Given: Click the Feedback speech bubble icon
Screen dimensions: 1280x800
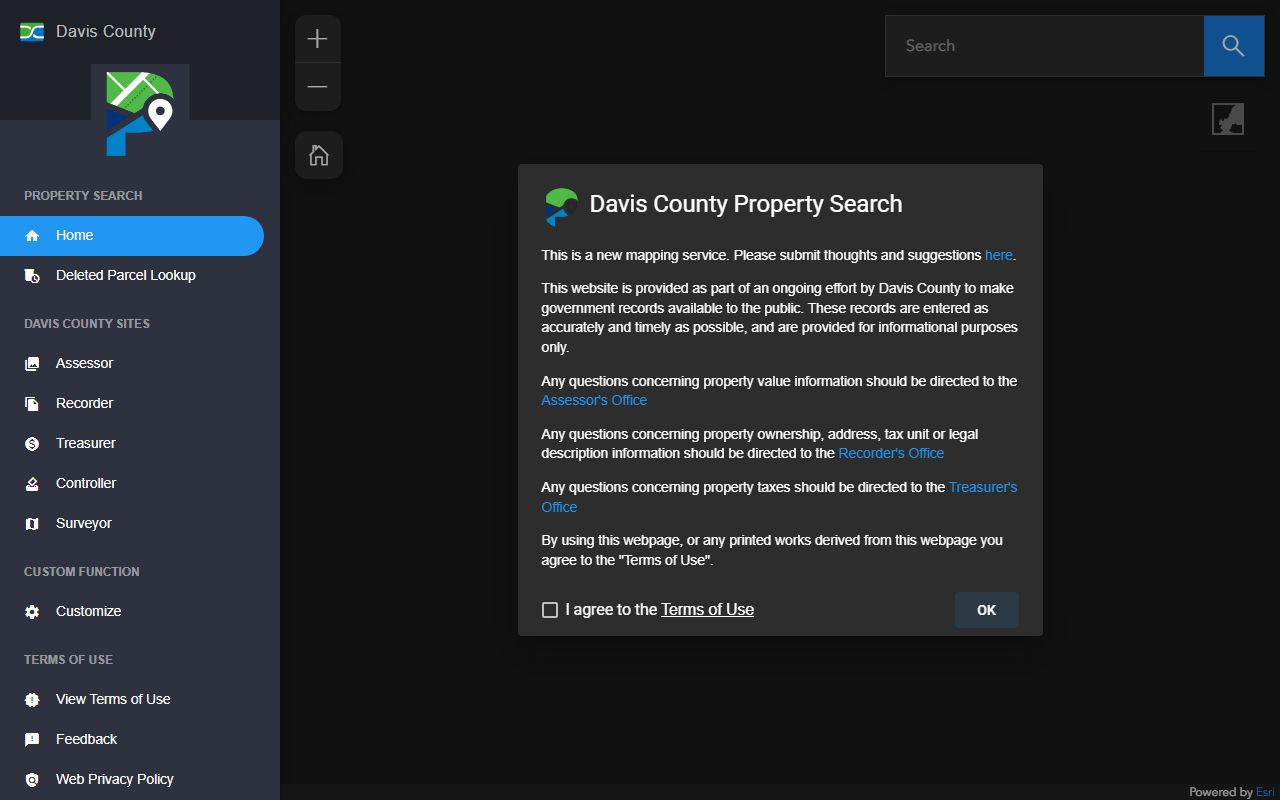Looking at the screenshot, I should click(32, 740).
